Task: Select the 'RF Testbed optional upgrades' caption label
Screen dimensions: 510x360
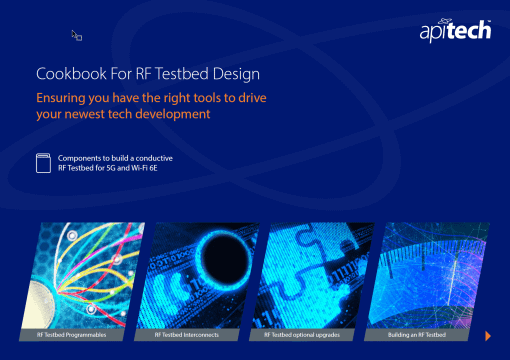Action: point(302,335)
